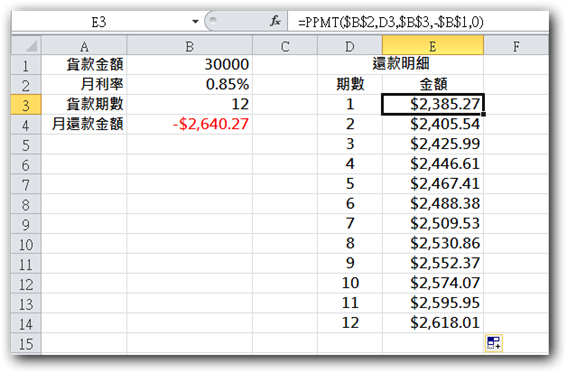Select cell showing $2,405.54
Viewport: 567px width, 373px height.
pos(433,125)
